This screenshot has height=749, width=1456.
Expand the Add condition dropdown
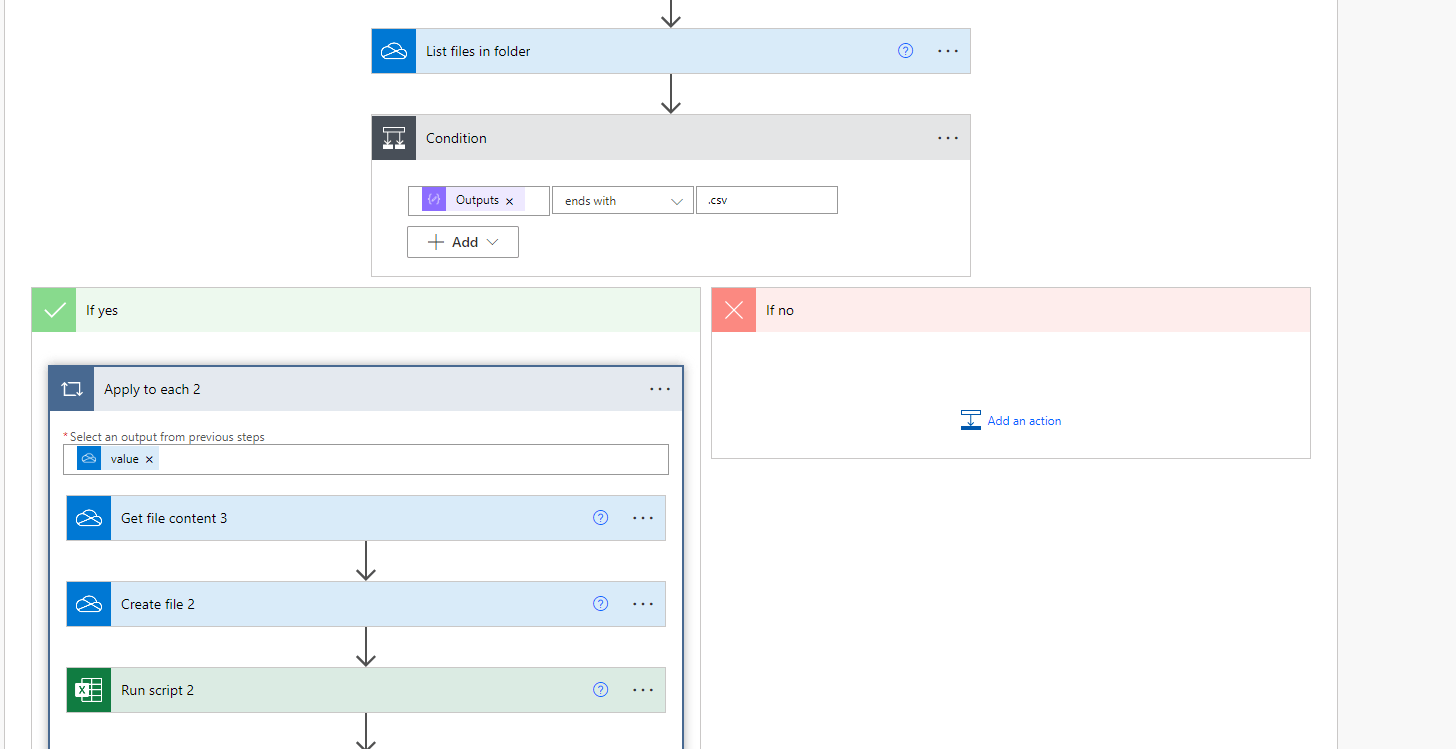point(462,241)
